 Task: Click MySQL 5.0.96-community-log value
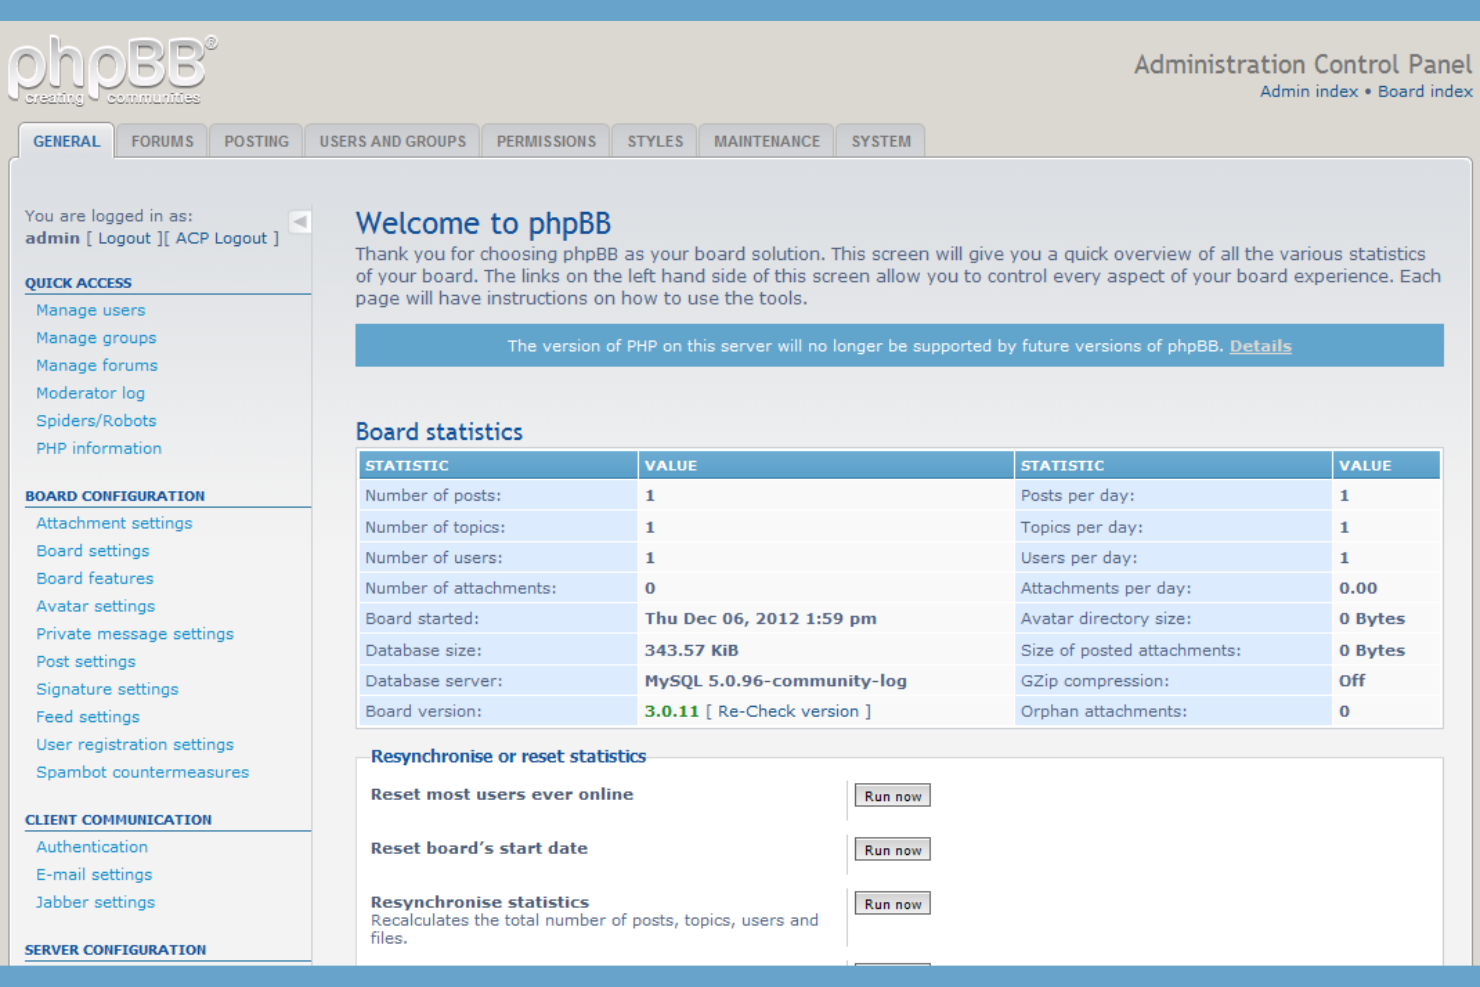pyautogui.click(x=775, y=681)
